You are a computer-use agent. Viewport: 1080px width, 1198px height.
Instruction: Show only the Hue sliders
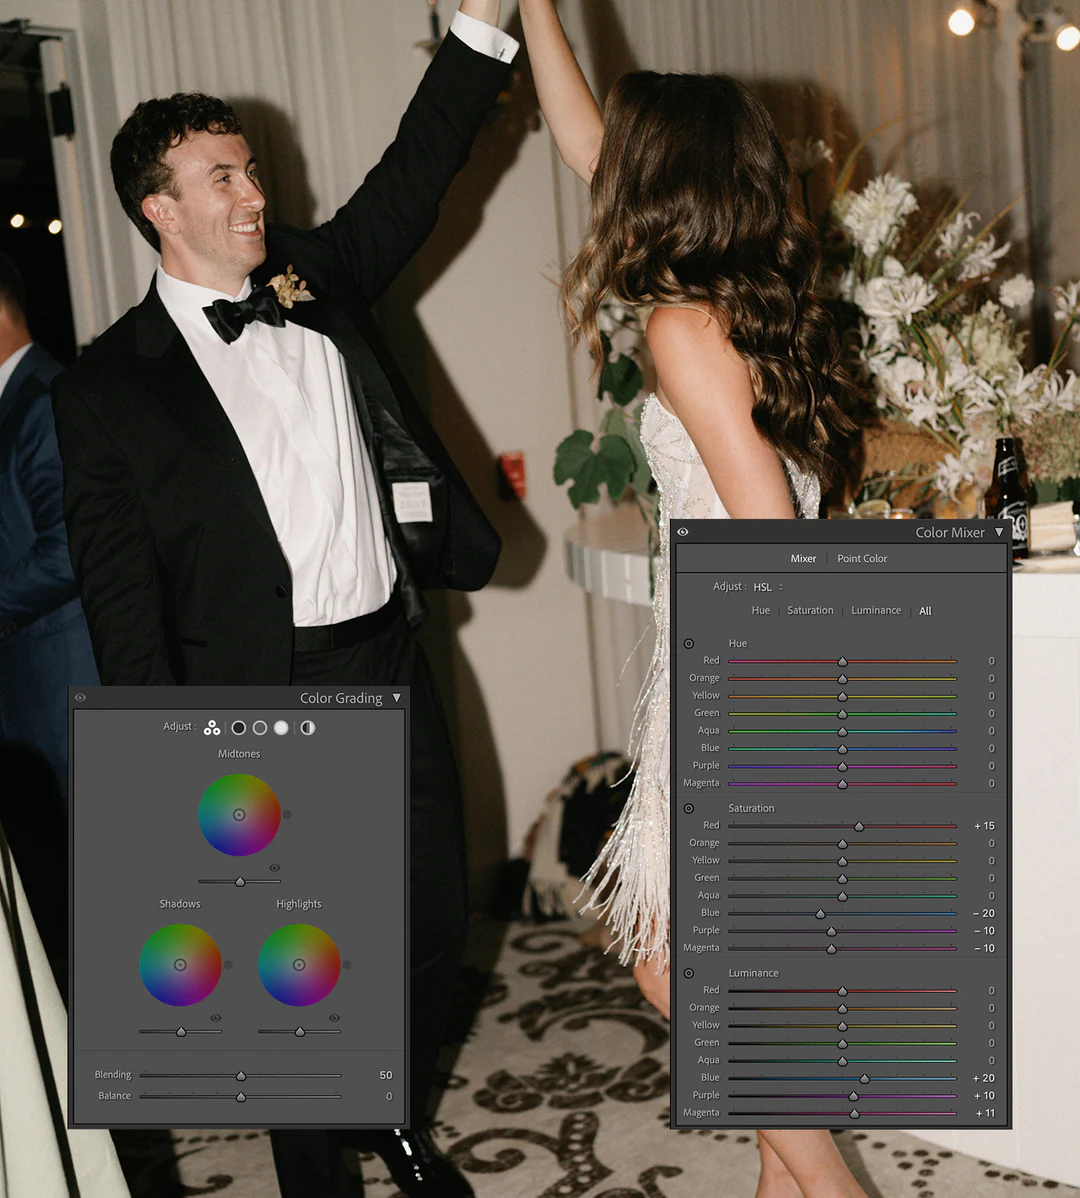pyautogui.click(x=761, y=611)
